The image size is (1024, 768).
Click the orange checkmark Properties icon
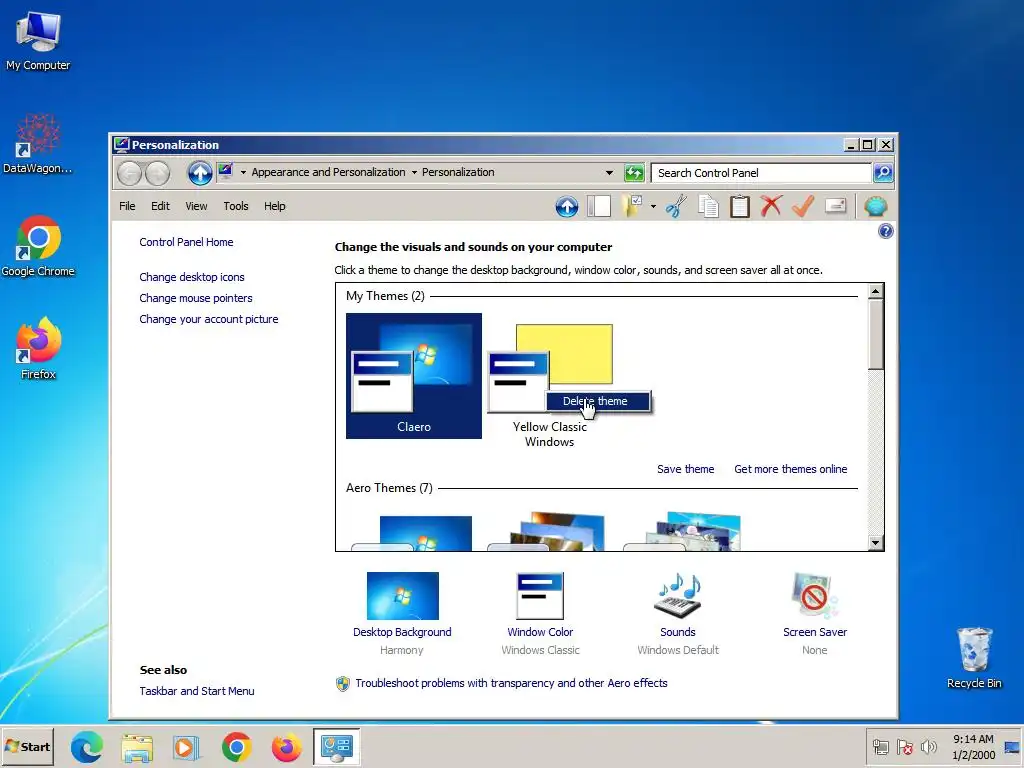[x=803, y=206]
